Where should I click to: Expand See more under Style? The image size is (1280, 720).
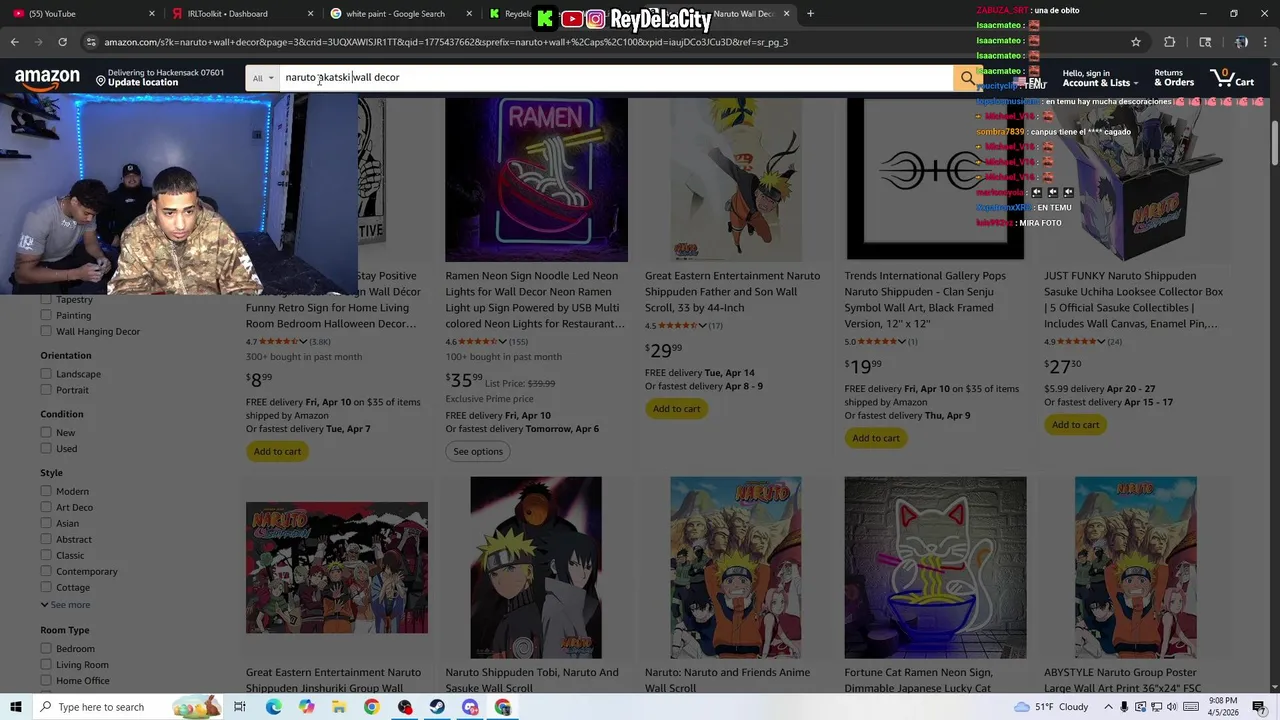[x=65, y=605]
